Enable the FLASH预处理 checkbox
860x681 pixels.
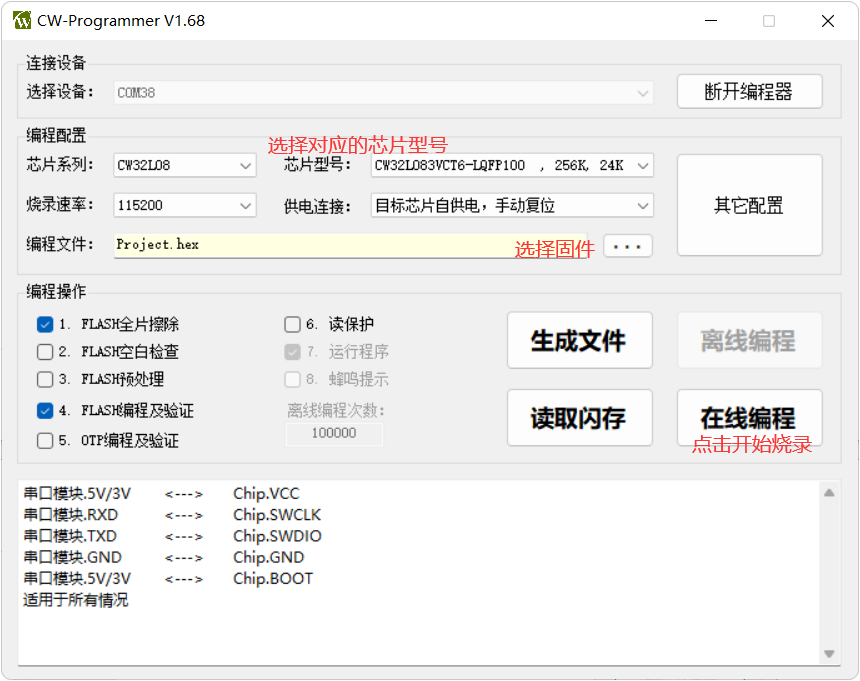pyautogui.click(x=44, y=379)
